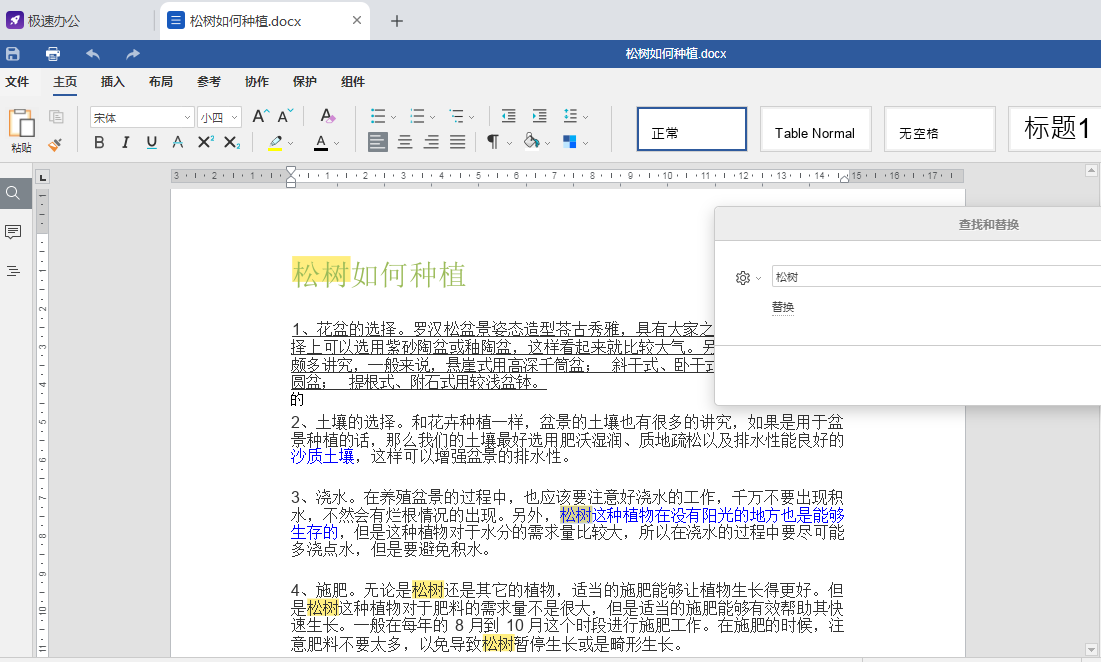Apply the 正常 style
The width and height of the screenshot is (1101, 662).
click(x=692, y=129)
